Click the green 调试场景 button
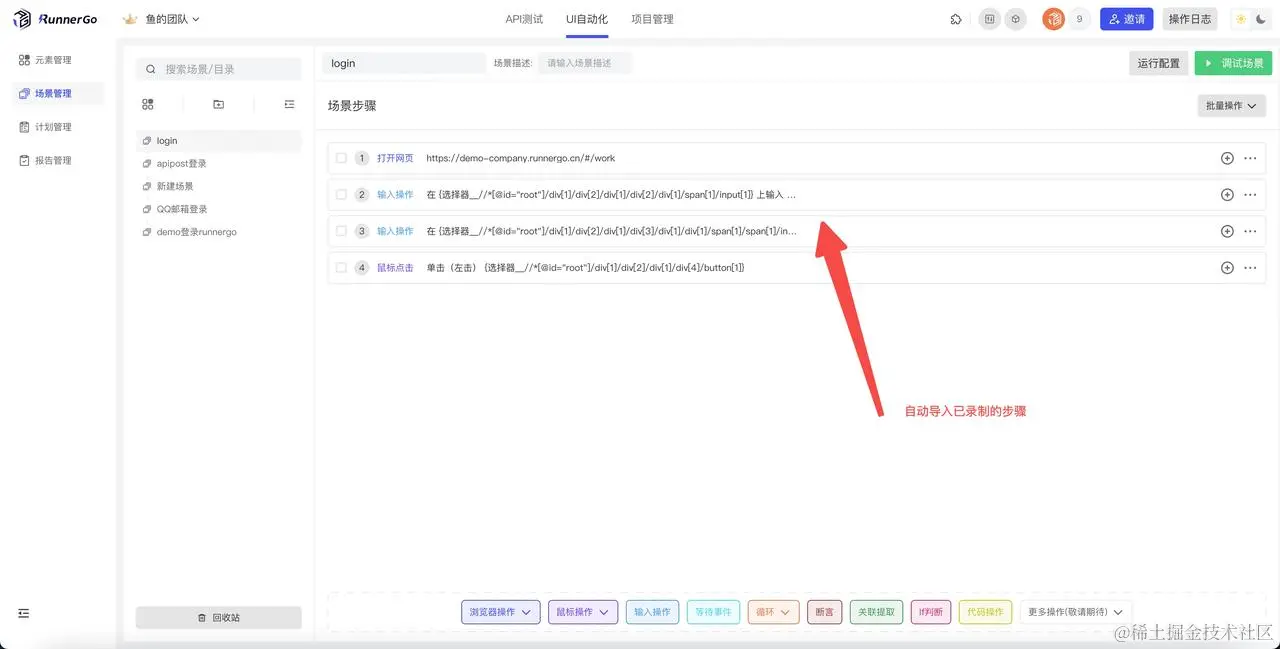The image size is (1280, 649). point(1233,63)
